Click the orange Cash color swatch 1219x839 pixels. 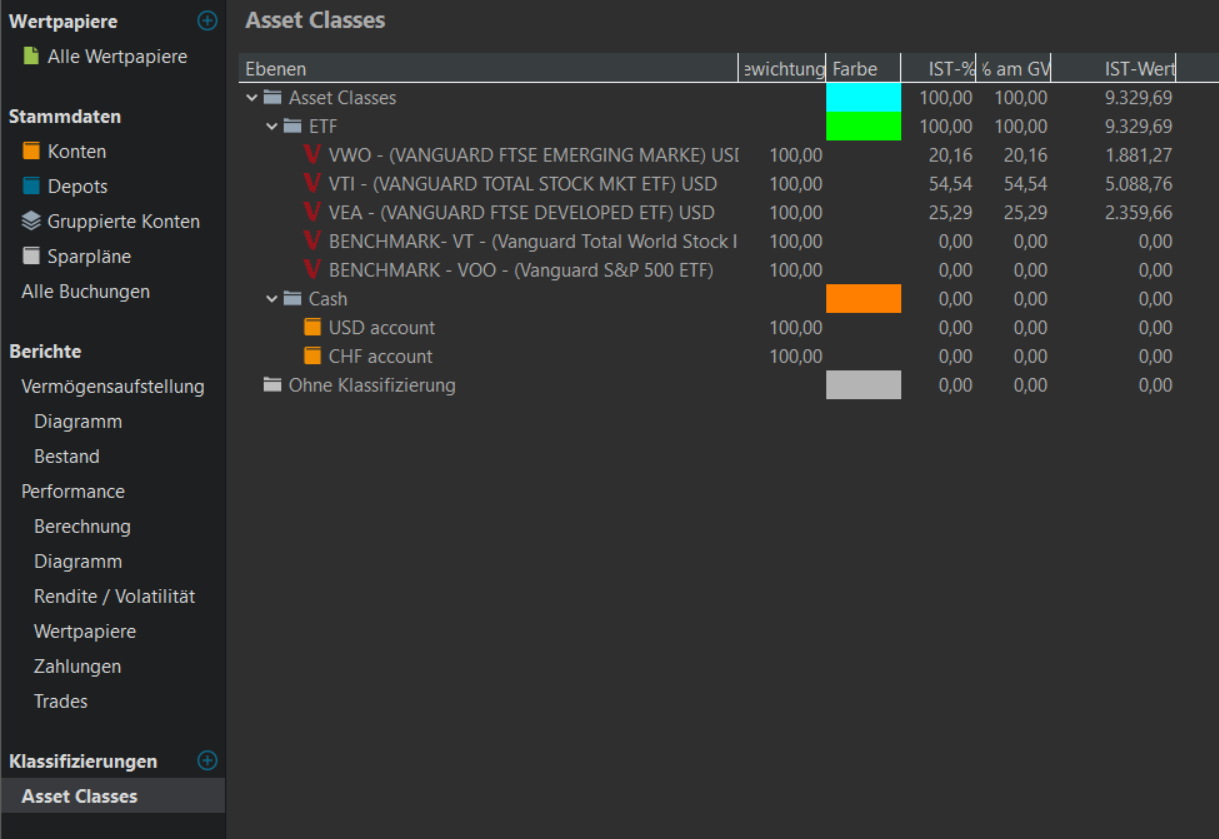pyautogui.click(x=863, y=299)
